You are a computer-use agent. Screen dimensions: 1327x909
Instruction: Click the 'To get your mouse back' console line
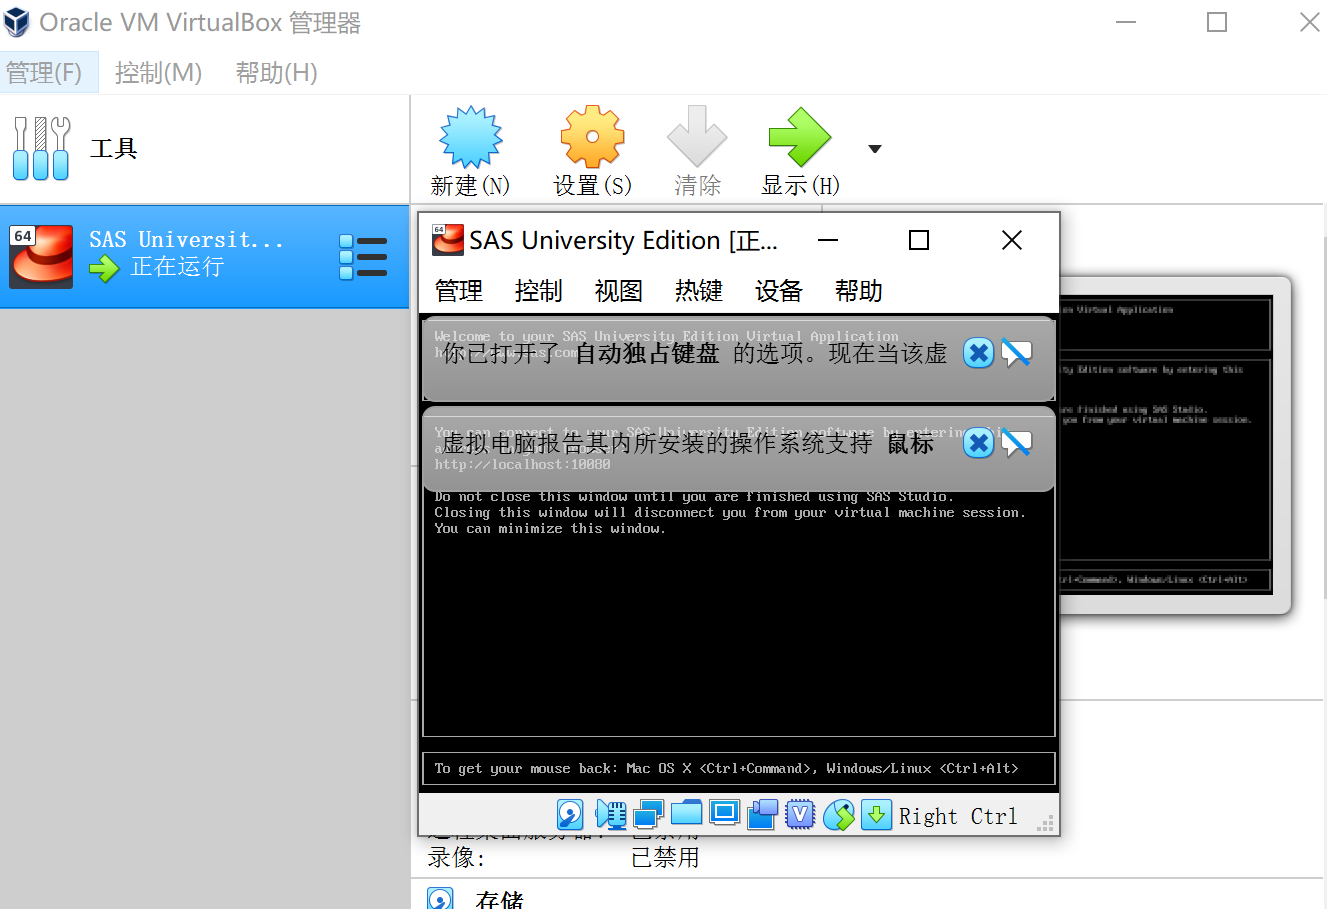726,768
